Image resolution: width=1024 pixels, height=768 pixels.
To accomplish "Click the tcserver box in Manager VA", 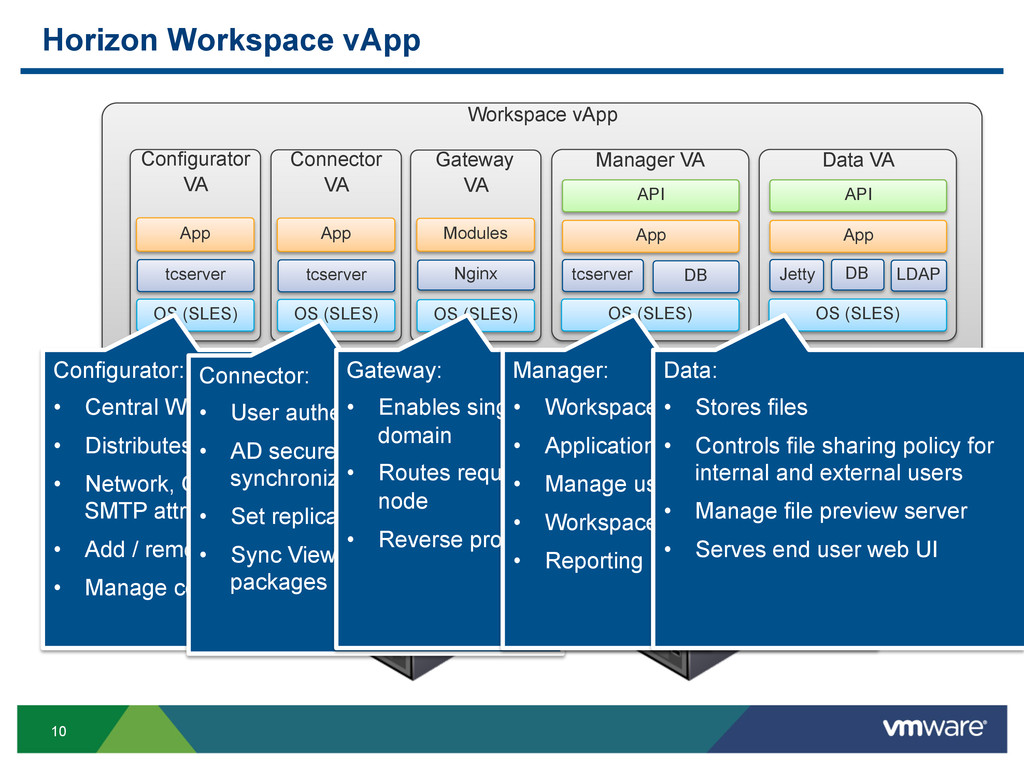I will 602,275.
